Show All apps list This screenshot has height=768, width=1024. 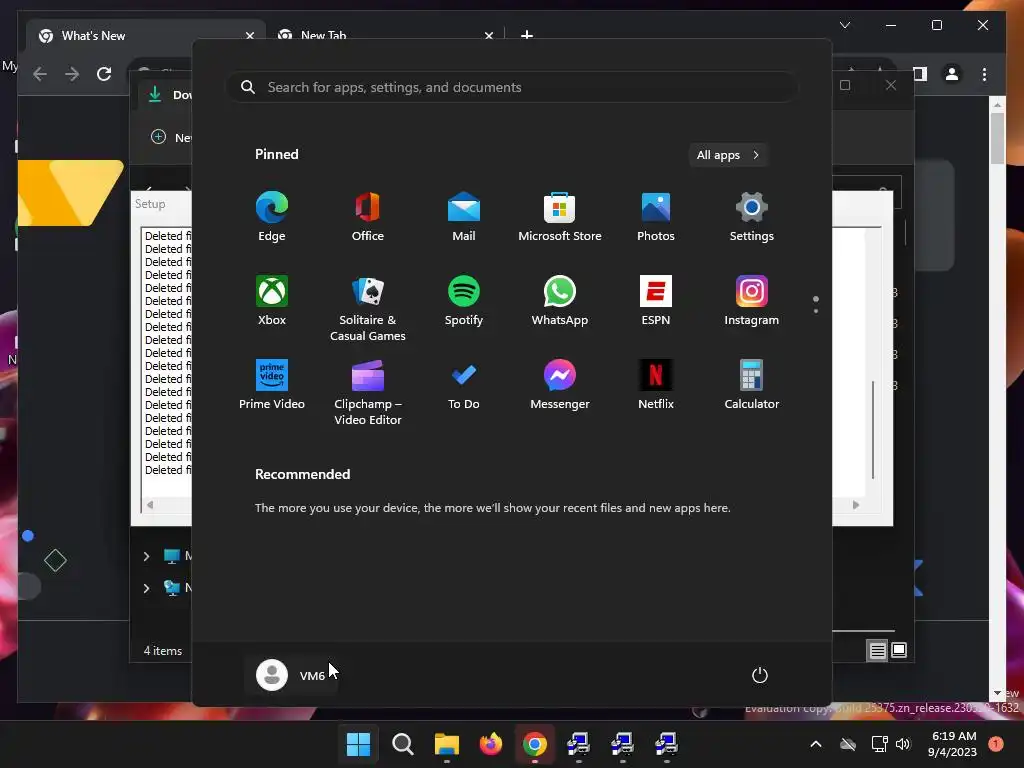[x=728, y=155]
